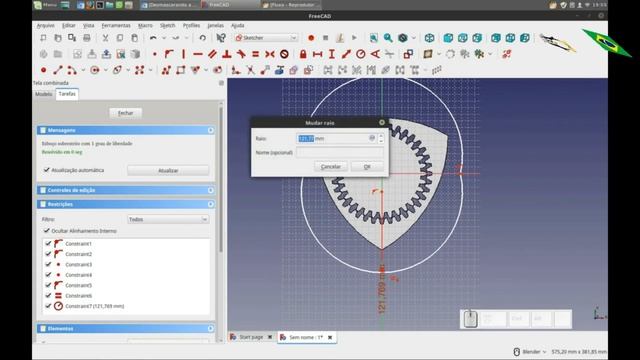Collapse the Restrições section
The height and width of the screenshot is (360, 640).
point(211,204)
